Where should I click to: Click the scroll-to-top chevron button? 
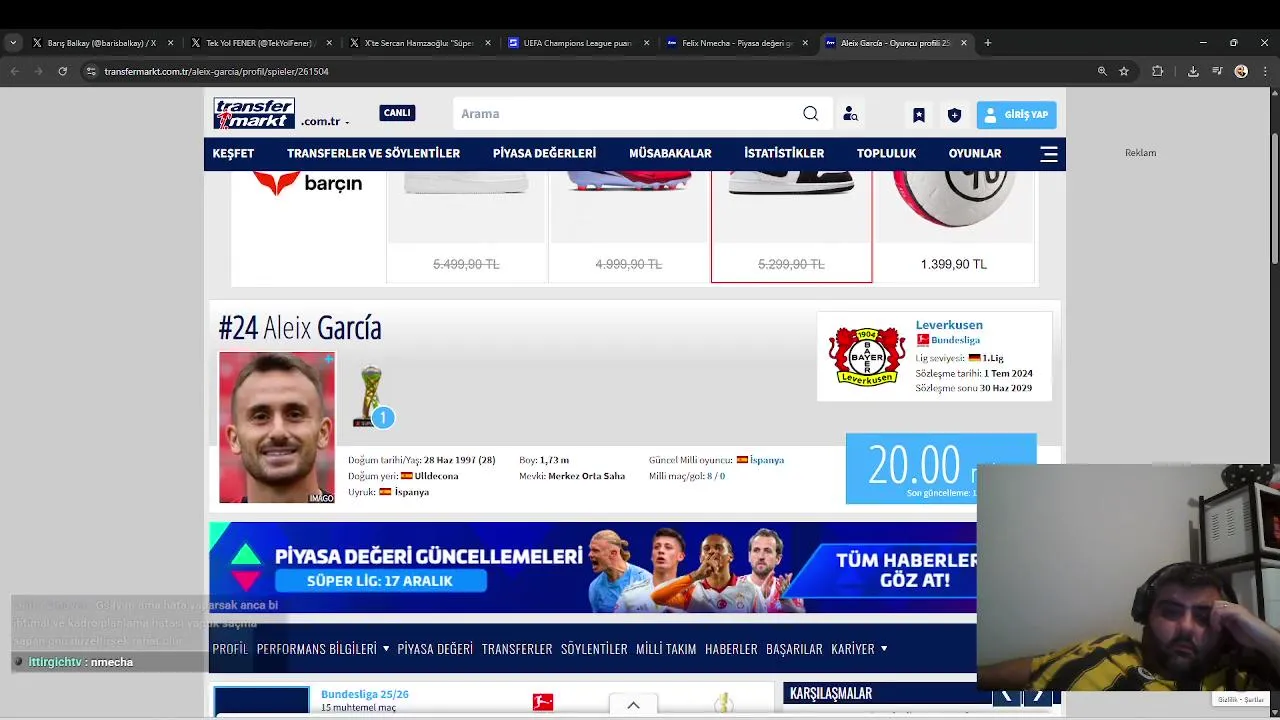pos(633,705)
